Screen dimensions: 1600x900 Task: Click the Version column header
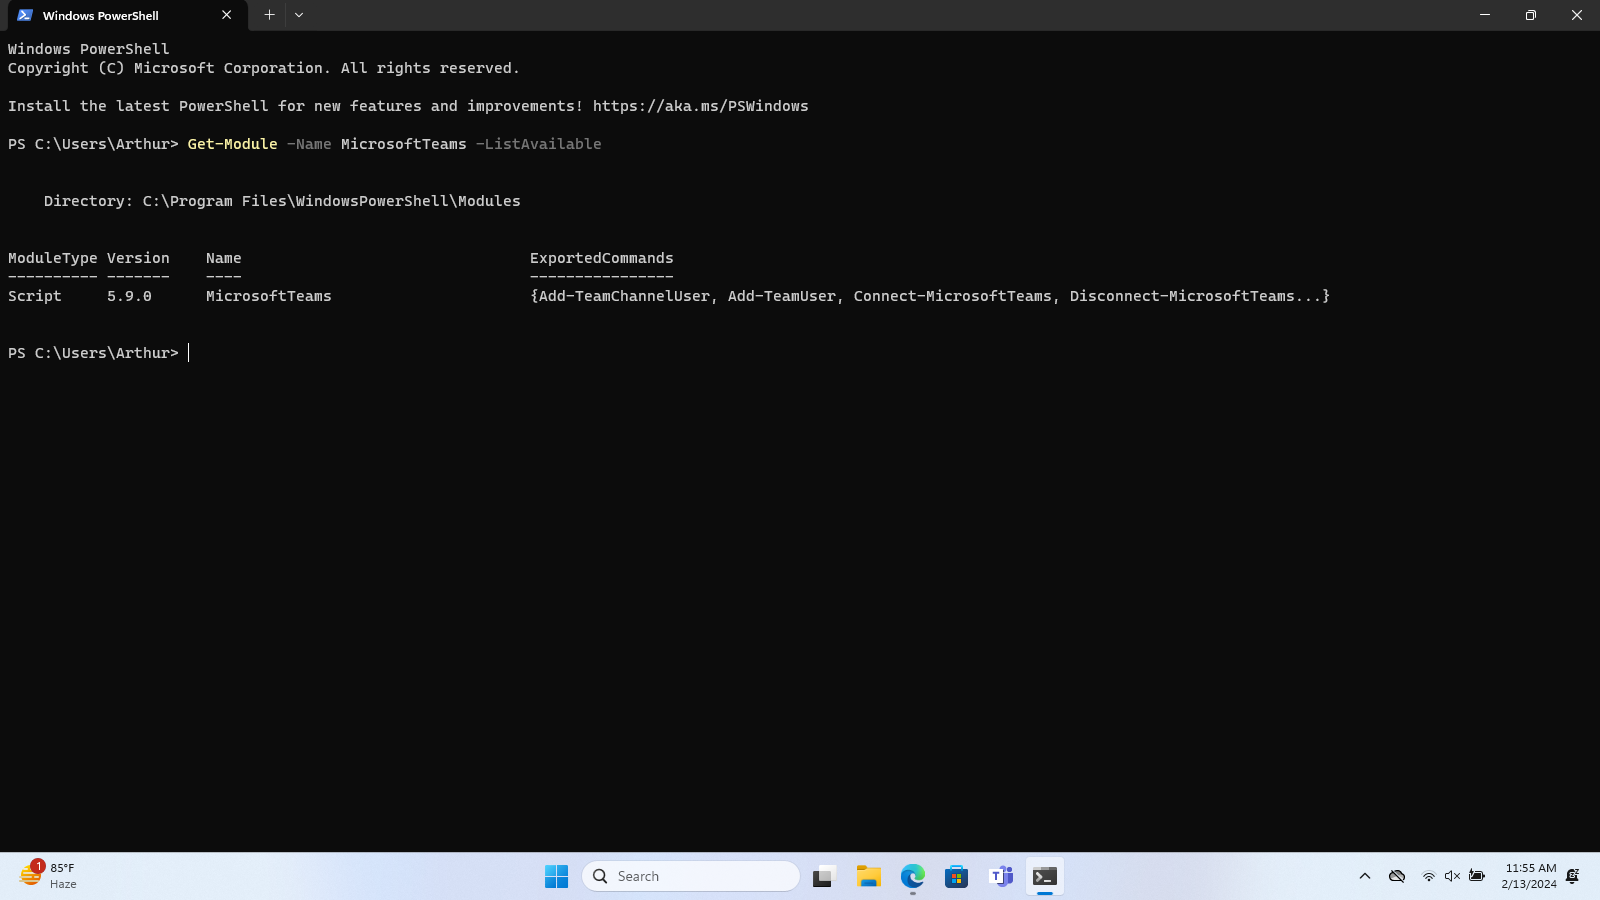138,258
